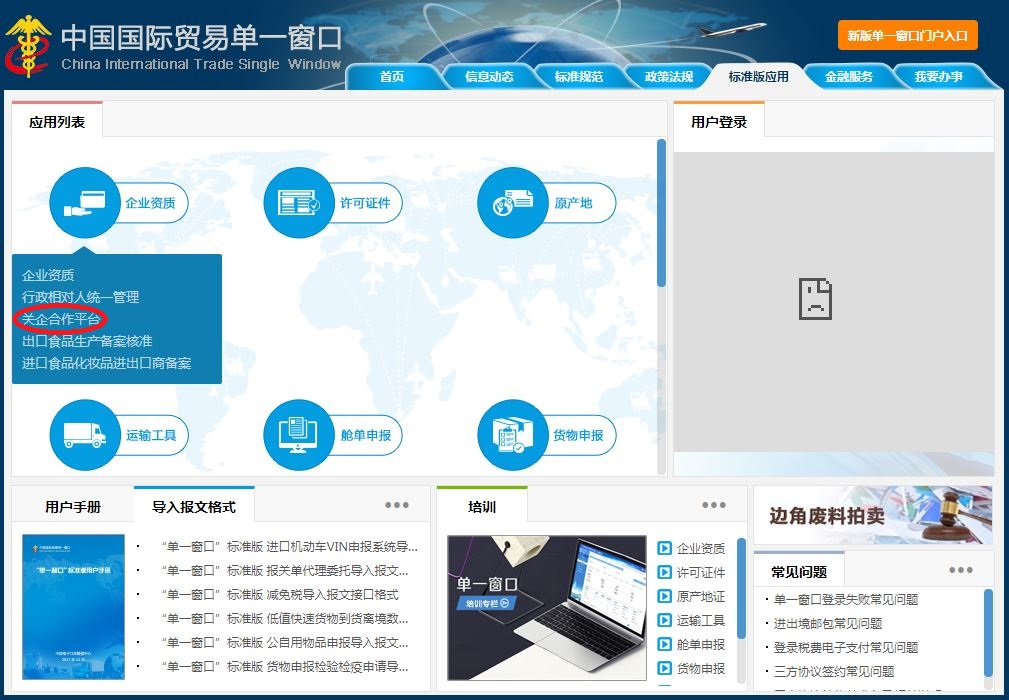The width and height of the screenshot is (1009, 700).
Task: Choose 企业资质 in the dropdown submenu
Action: pos(48,275)
